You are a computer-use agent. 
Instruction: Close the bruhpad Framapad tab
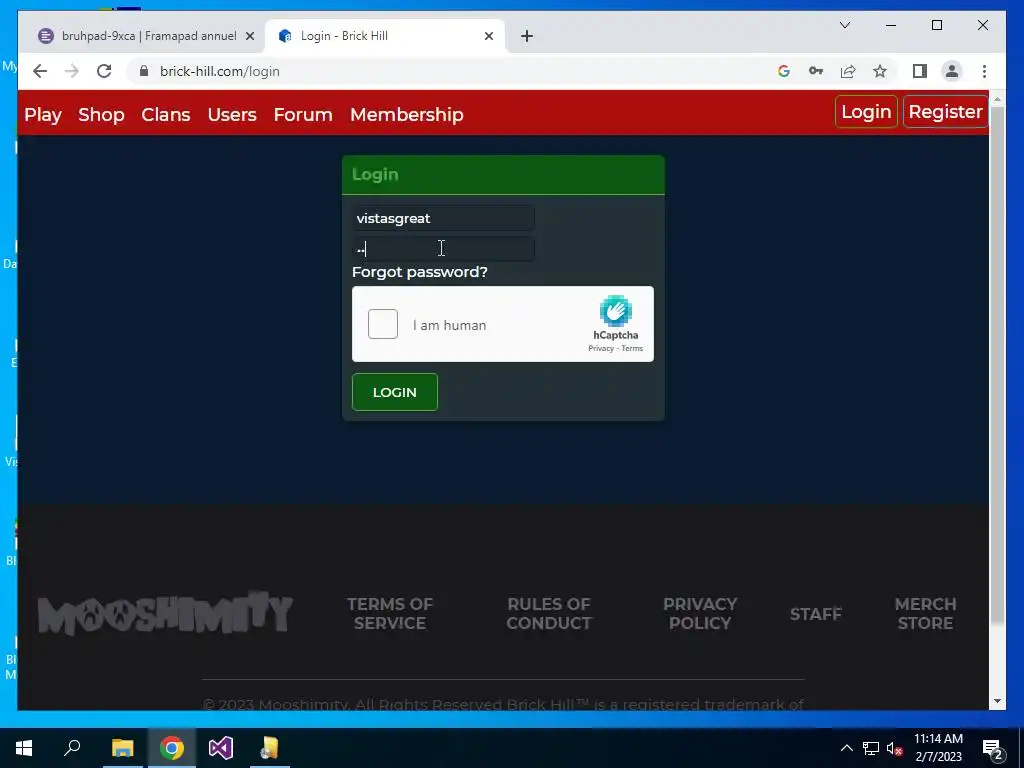tap(249, 37)
